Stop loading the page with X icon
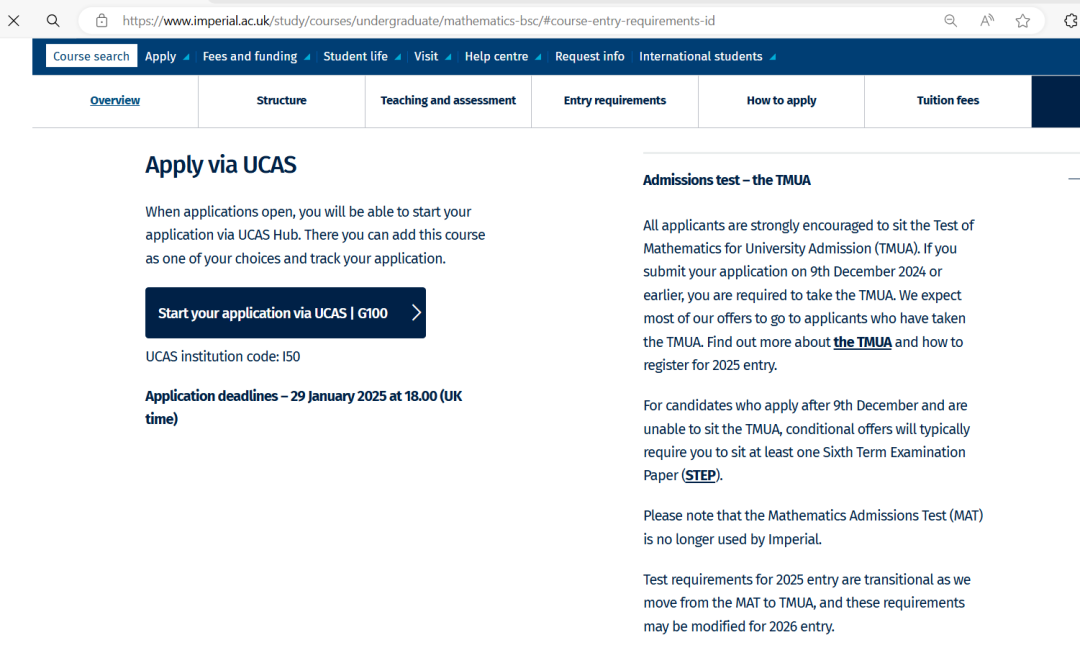The image size is (1080, 658). pyautogui.click(x=14, y=20)
